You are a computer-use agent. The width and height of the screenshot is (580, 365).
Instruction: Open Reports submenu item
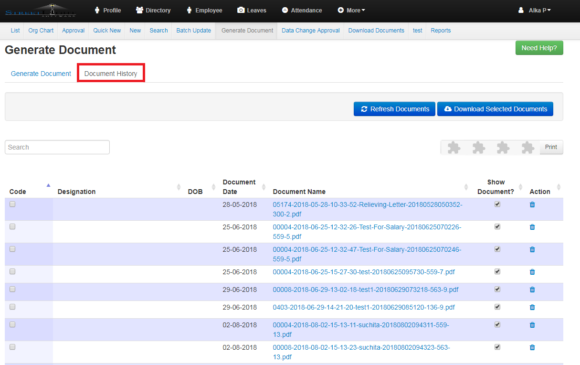441,31
